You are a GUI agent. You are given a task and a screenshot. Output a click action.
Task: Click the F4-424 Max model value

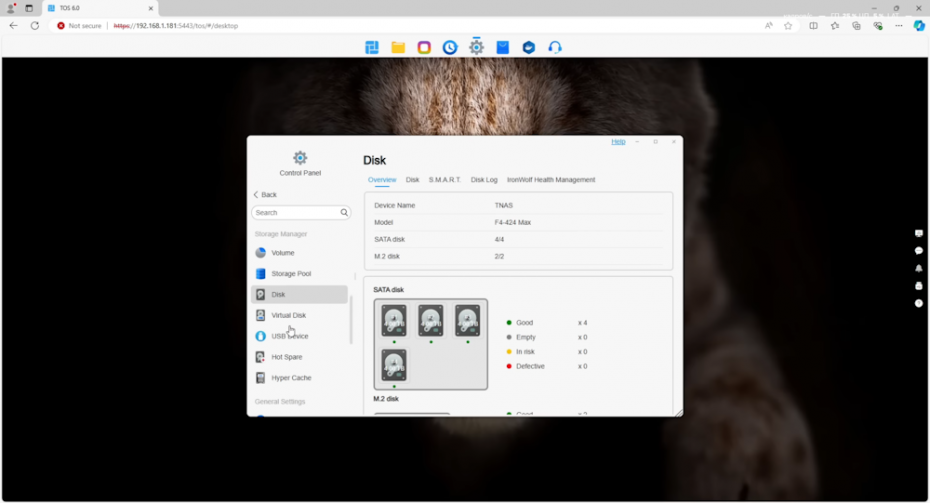[513, 222]
